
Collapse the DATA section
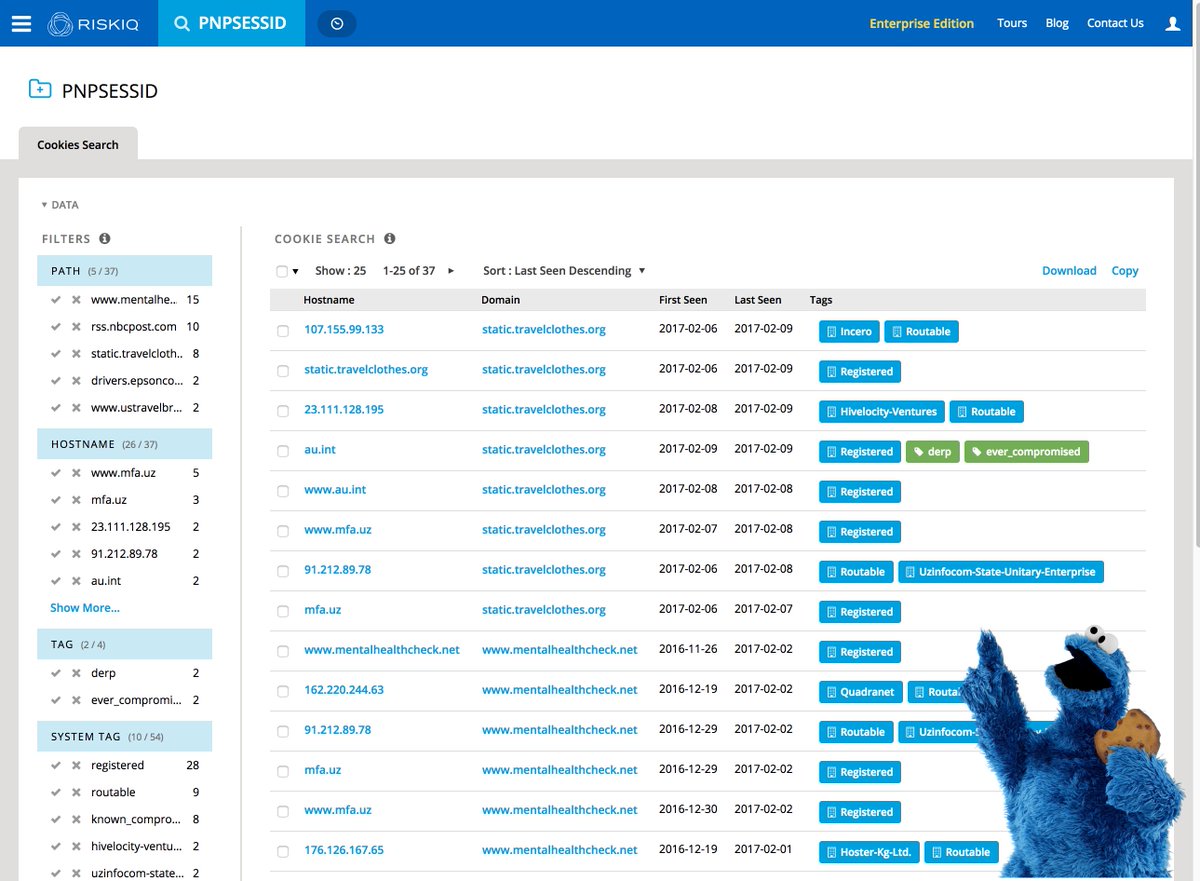(60, 205)
